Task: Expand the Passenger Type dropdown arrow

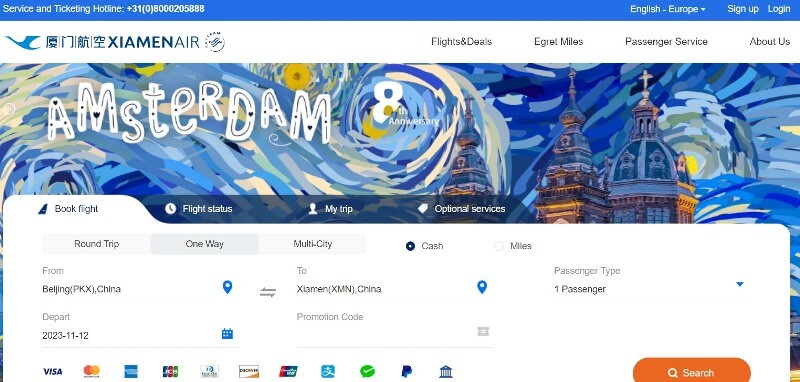Action: click(x=740, y=284)
